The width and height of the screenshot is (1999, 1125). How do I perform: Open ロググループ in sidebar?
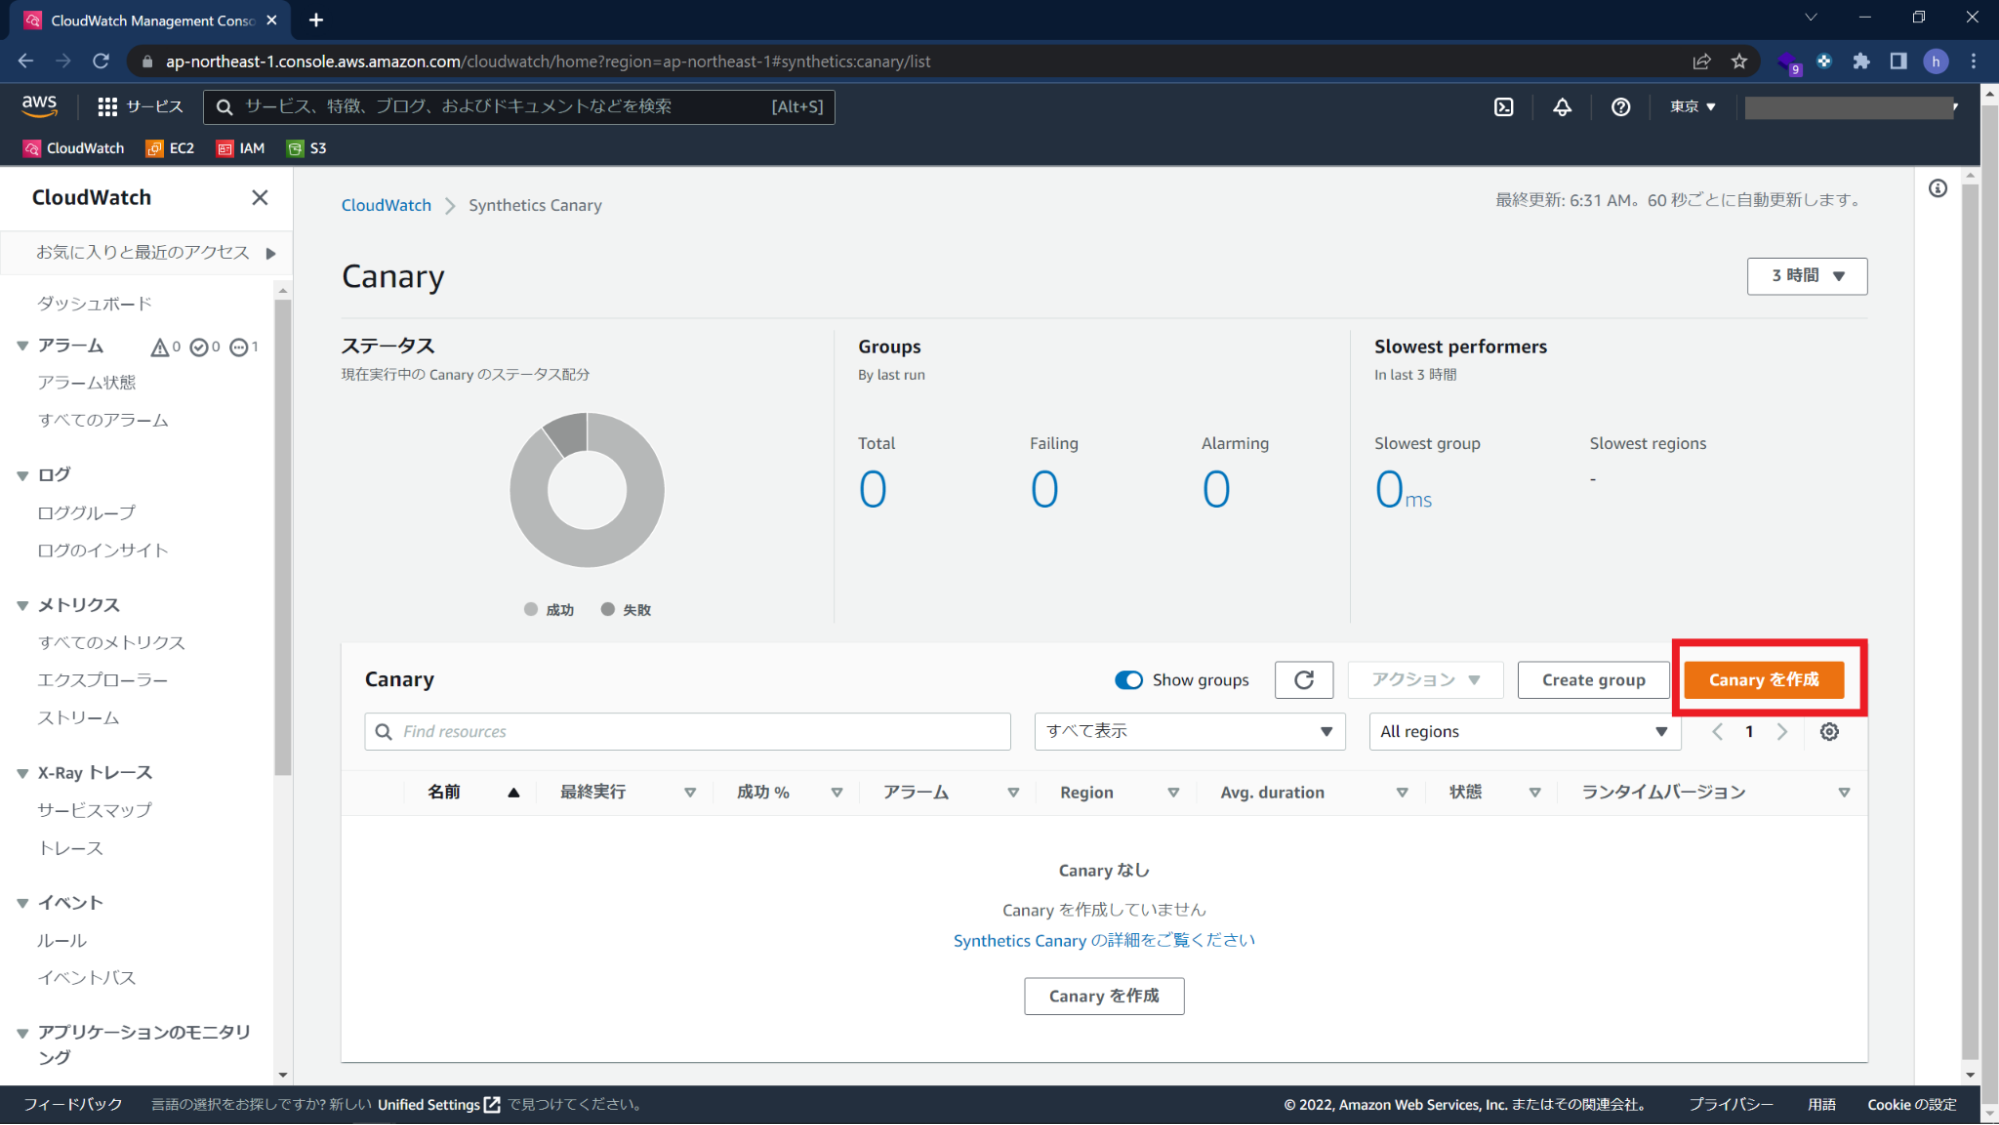(86, 513)
